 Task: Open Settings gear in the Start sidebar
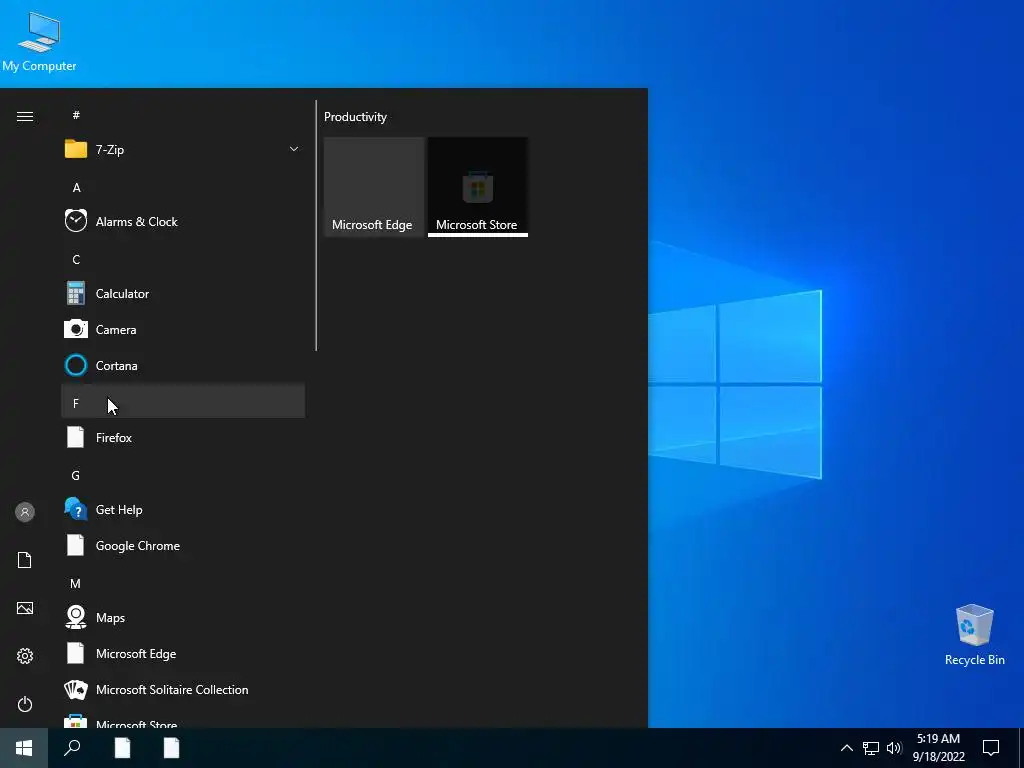25,656
